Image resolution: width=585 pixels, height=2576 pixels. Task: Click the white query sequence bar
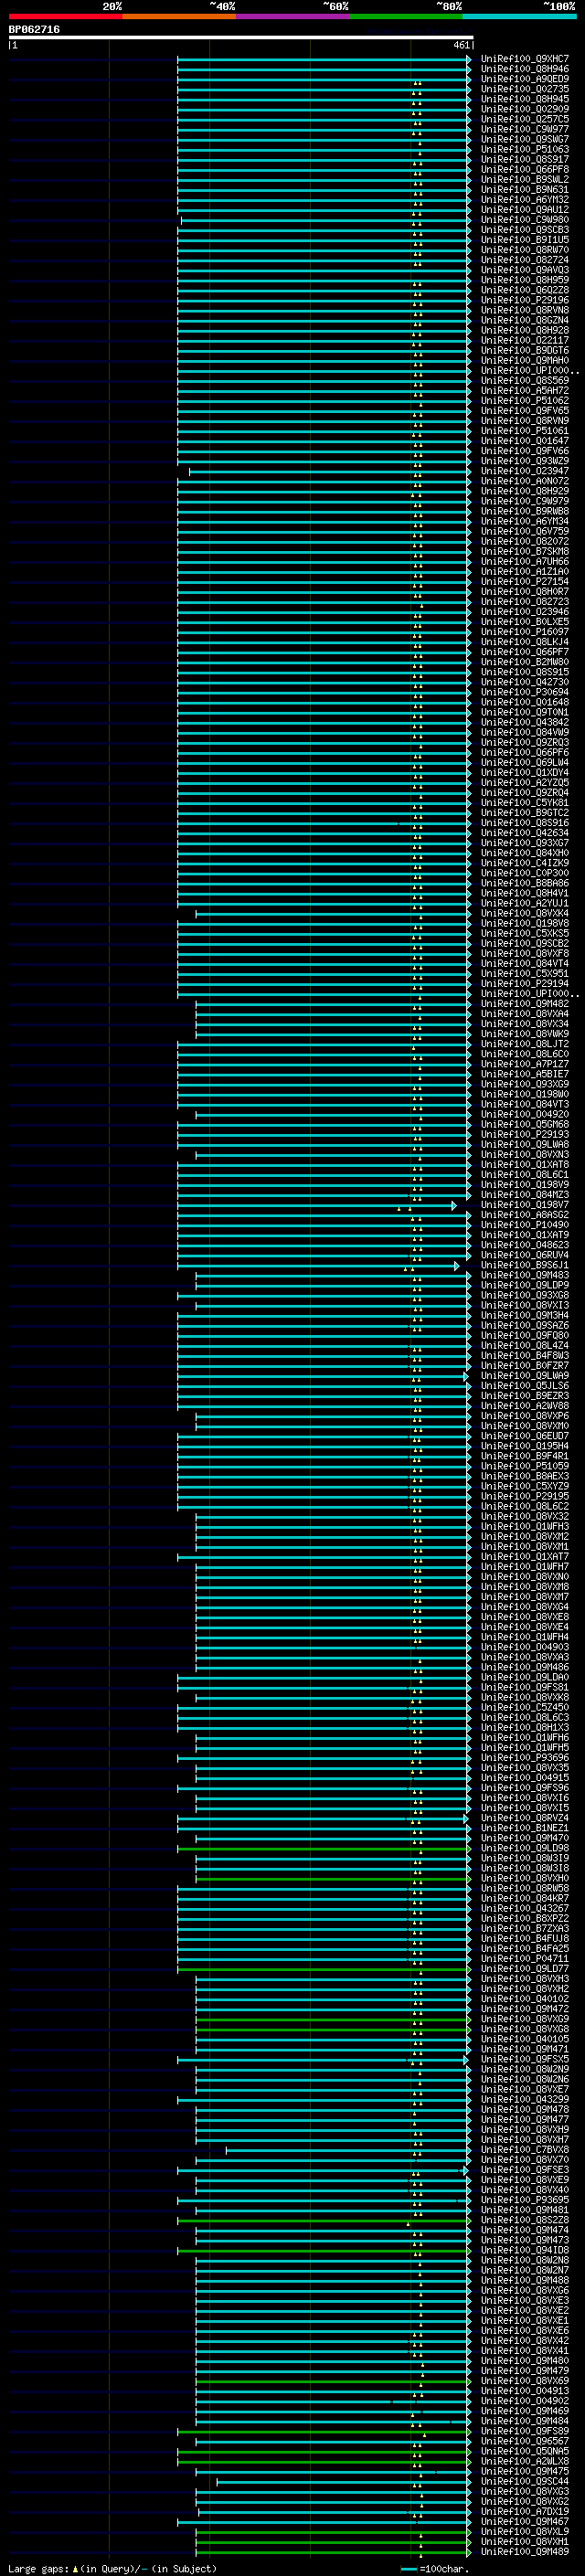pyautogui.click(x=241, y=37)
